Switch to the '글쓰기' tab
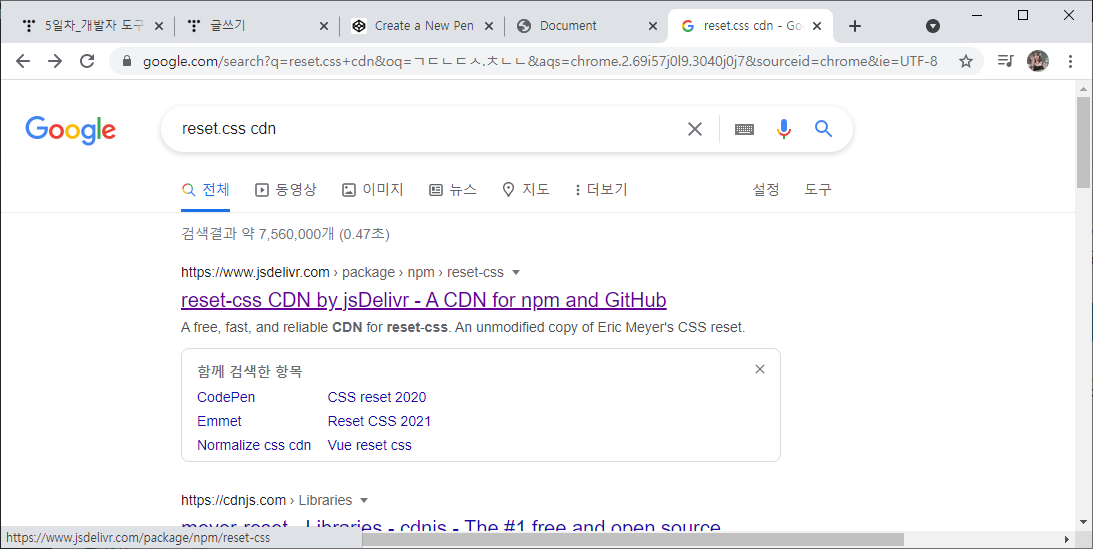 tap(258, 26)
